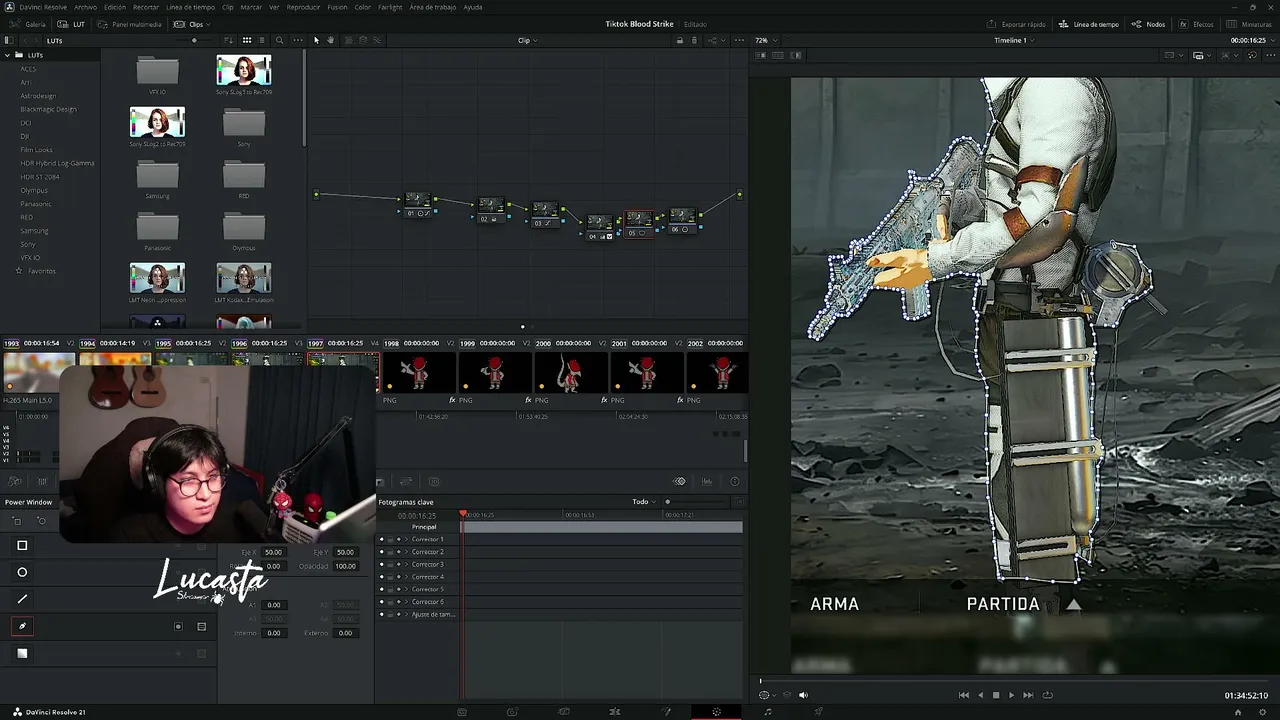Expand the Corrector 6 keyframe track
The width and height of the screenshot is (1280, 720).
tap(406, 602)
